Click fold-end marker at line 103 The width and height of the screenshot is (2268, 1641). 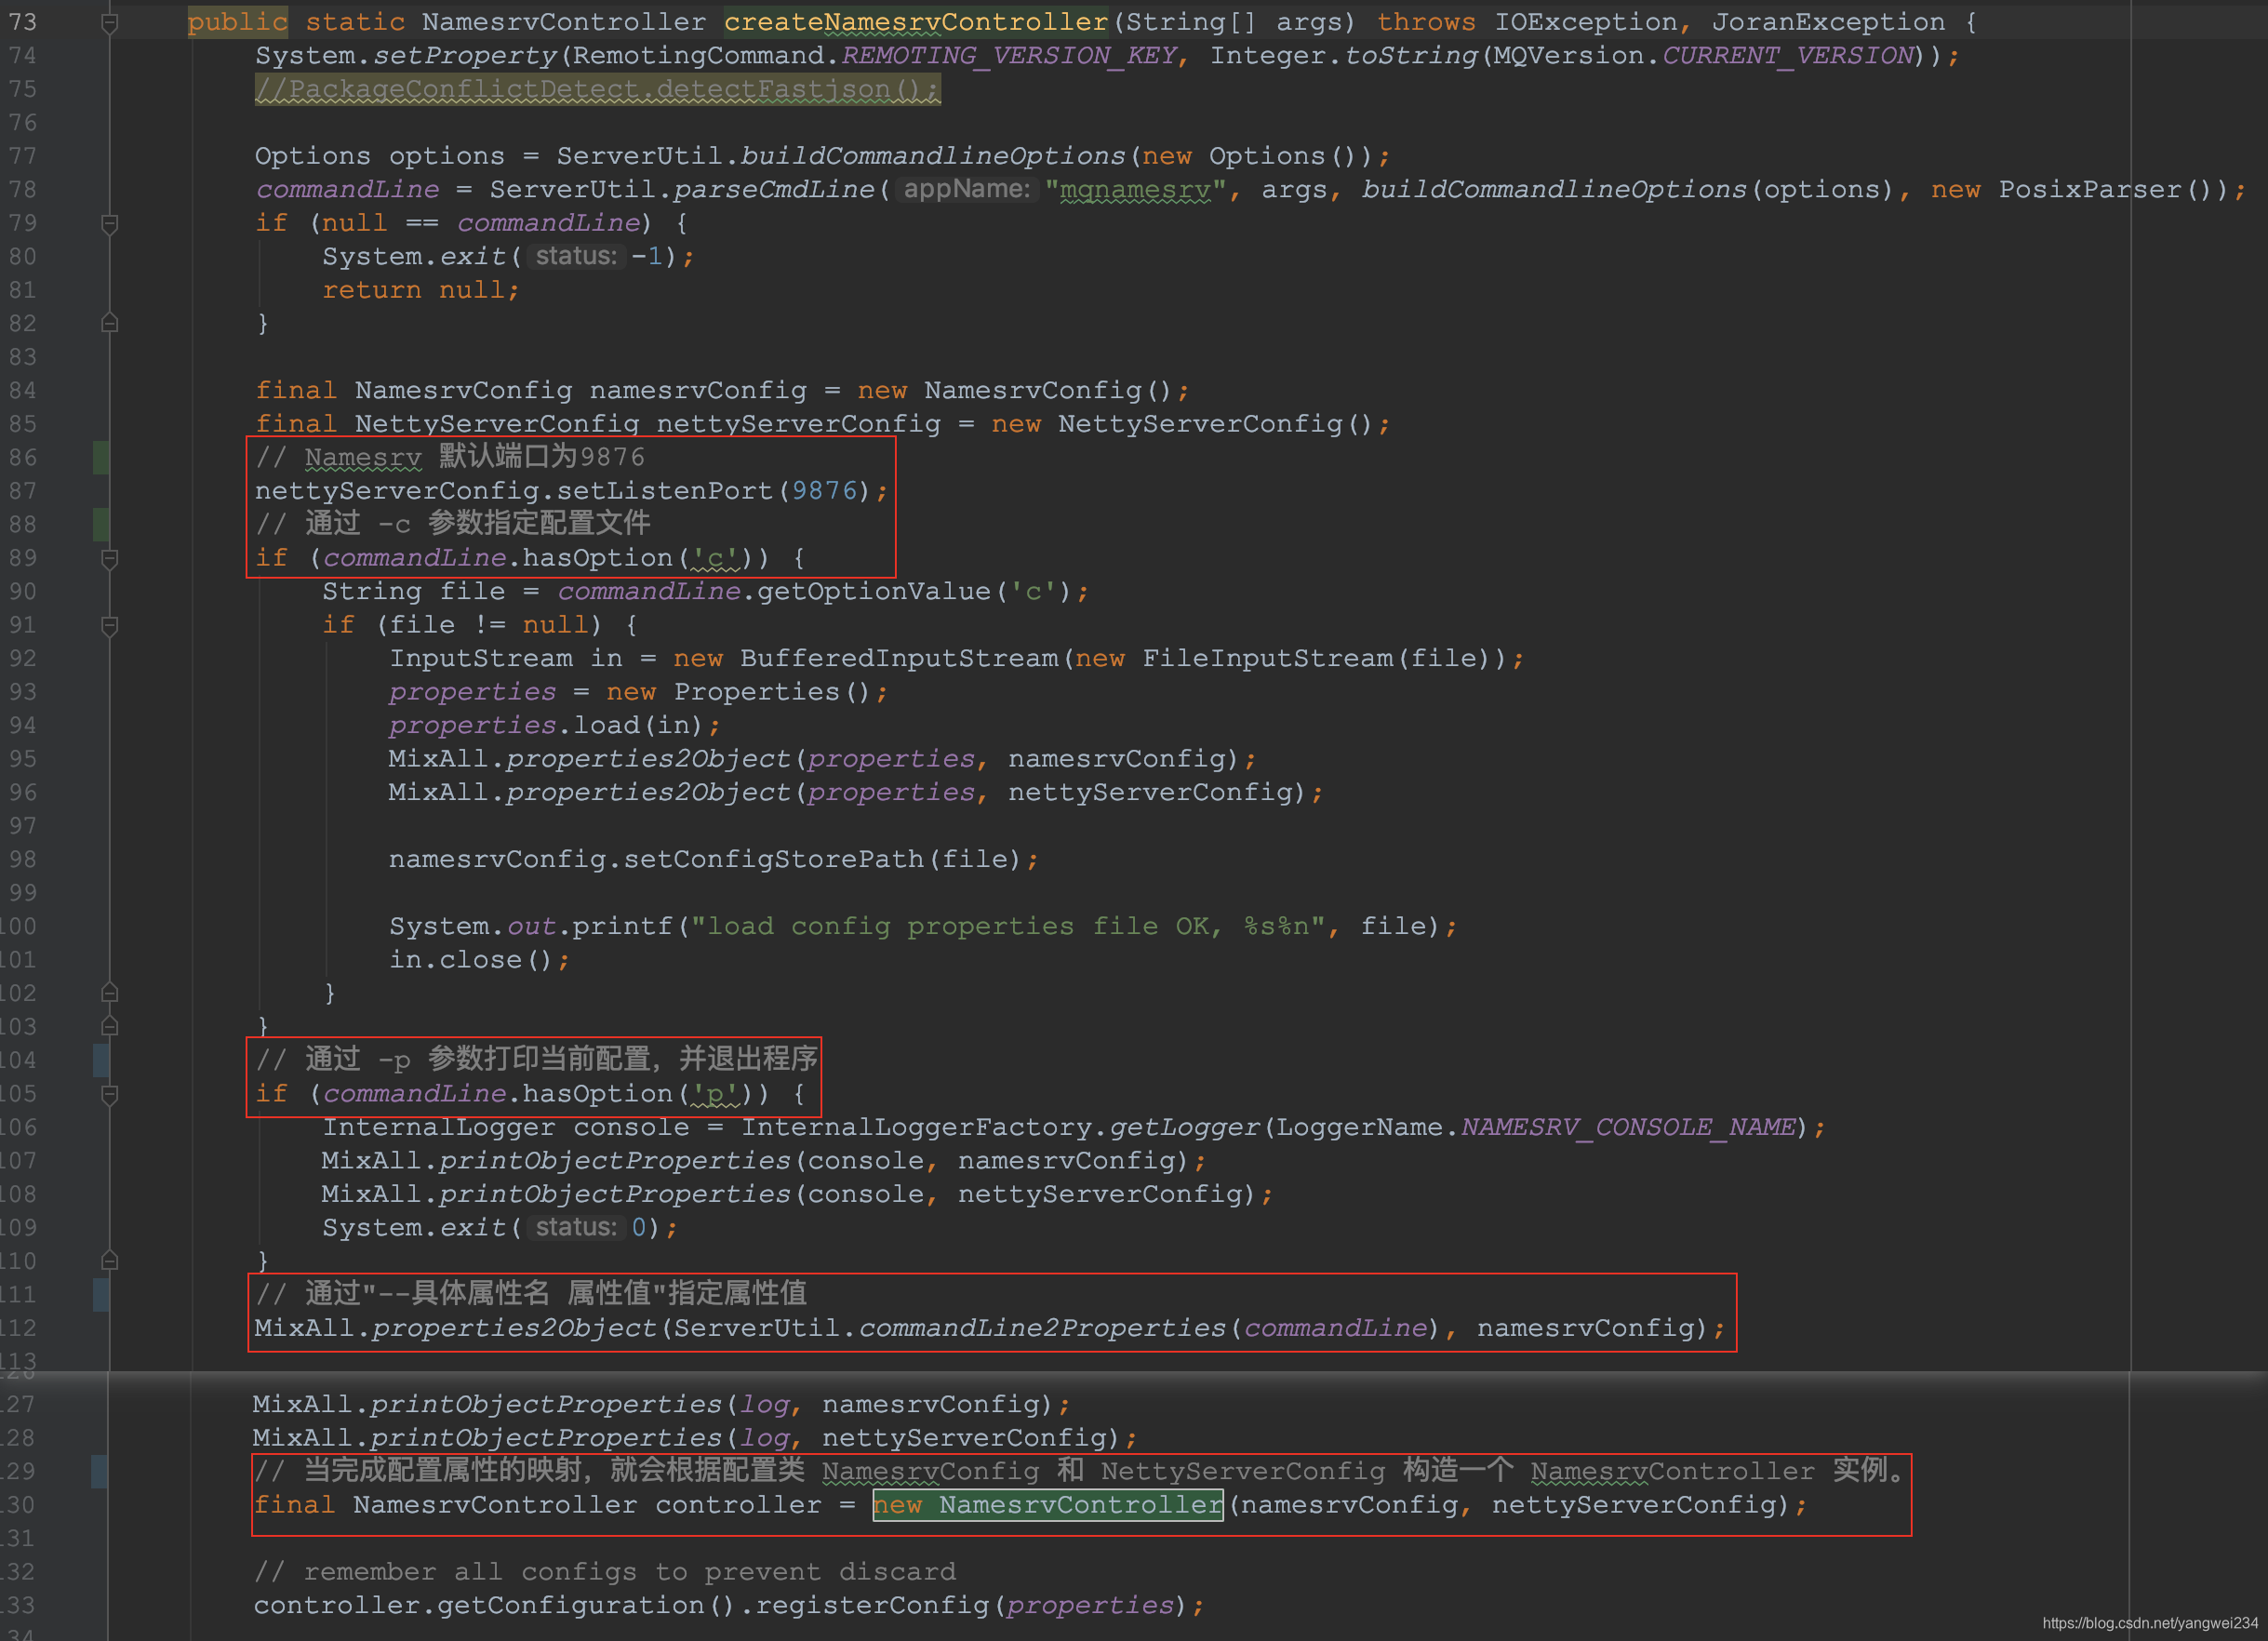coord(110,1026)
